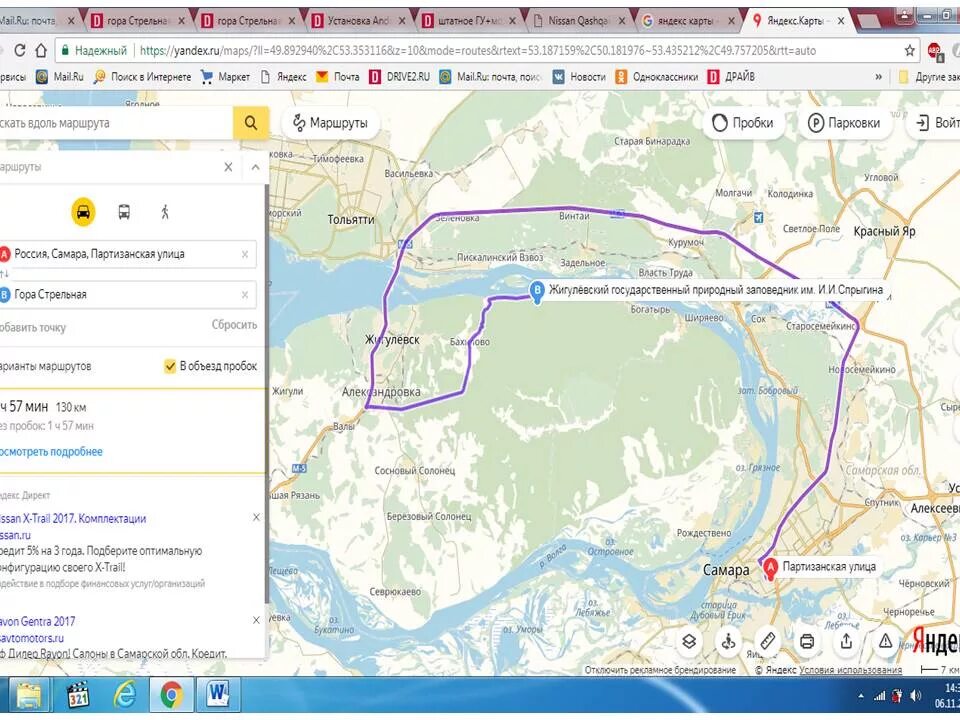Screen dimensions: 960x720
Task: Show Парковки parking layer
Action: click(844, 122)
